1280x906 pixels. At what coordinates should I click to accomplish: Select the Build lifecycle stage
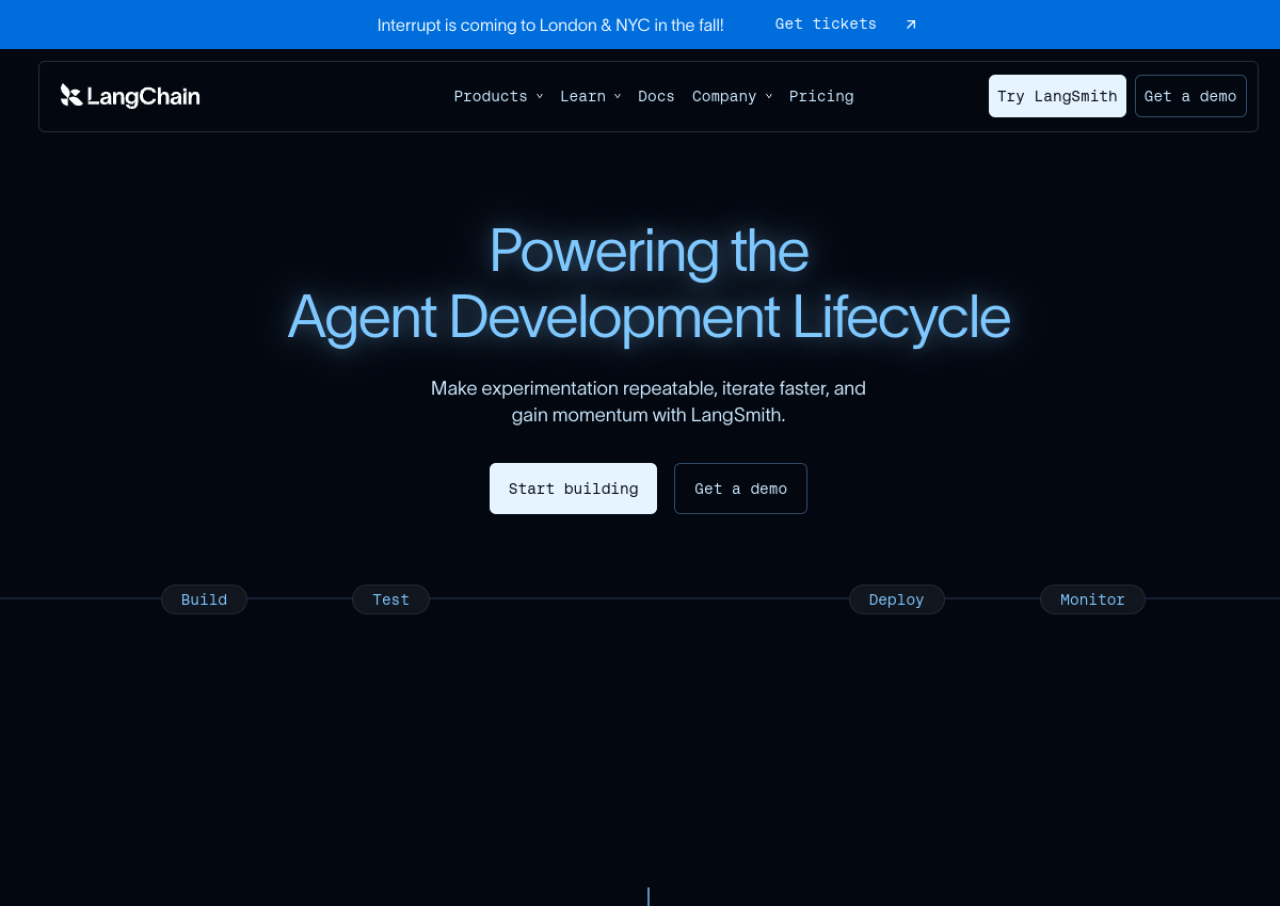204,599
